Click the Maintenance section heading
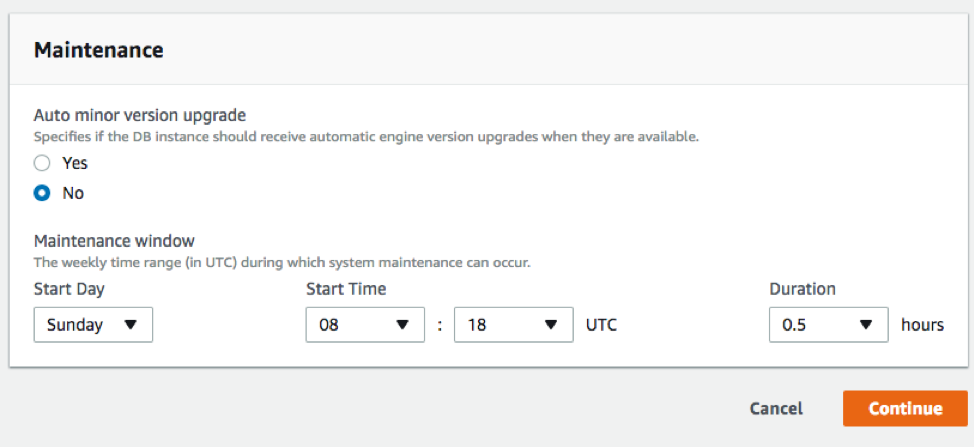Image resolution: width=974 pixels, height=447 pixels. pyautogui.click(x=99, y=50)
